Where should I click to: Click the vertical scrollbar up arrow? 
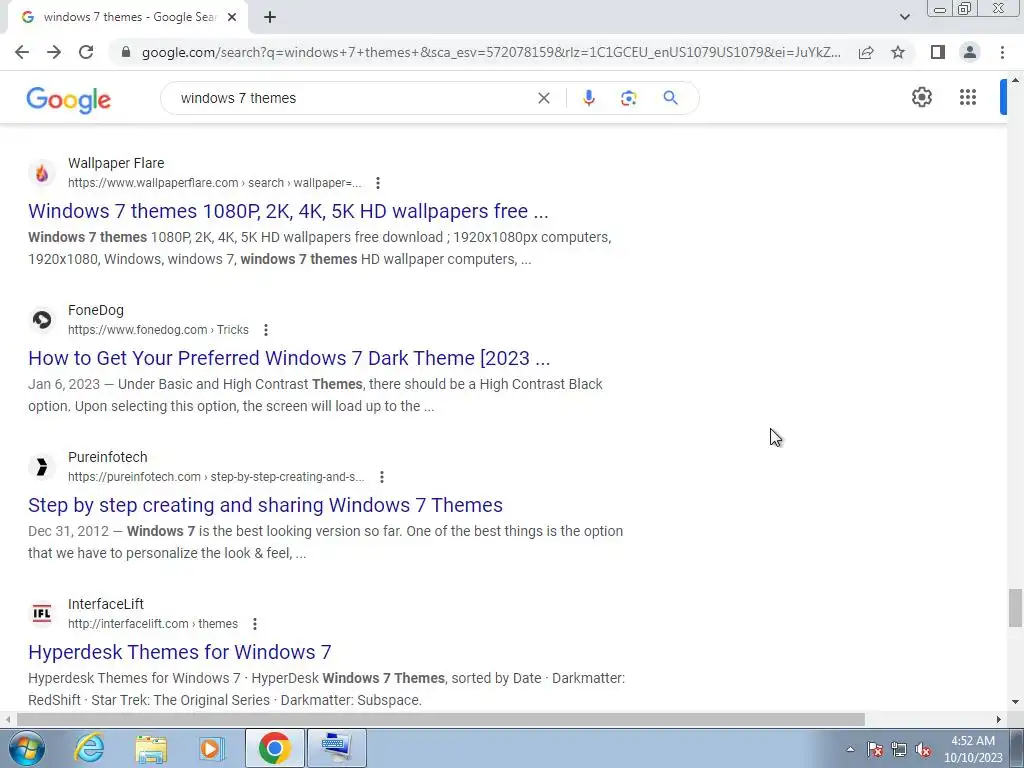1015,80
